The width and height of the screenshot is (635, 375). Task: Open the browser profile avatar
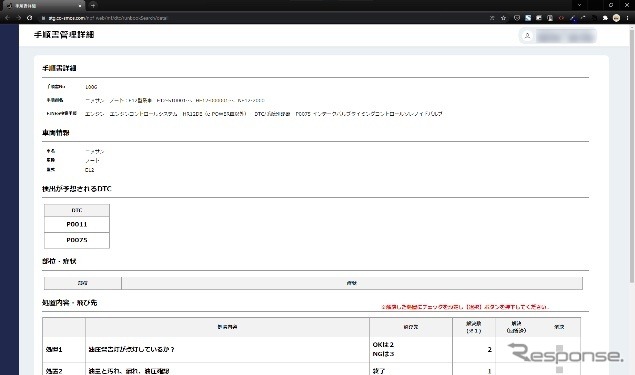(616, 18)
